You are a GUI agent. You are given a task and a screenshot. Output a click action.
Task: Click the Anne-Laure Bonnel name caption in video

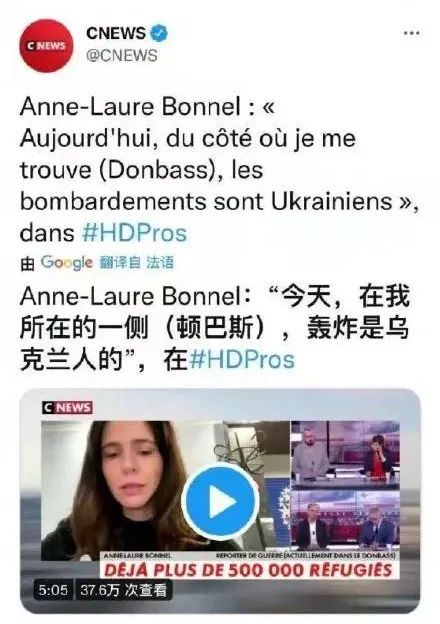click(x=138, y=555)
